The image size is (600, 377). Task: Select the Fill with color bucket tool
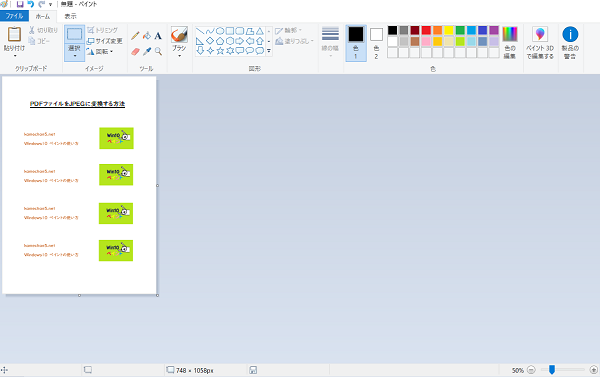click(x=147, y=36)
